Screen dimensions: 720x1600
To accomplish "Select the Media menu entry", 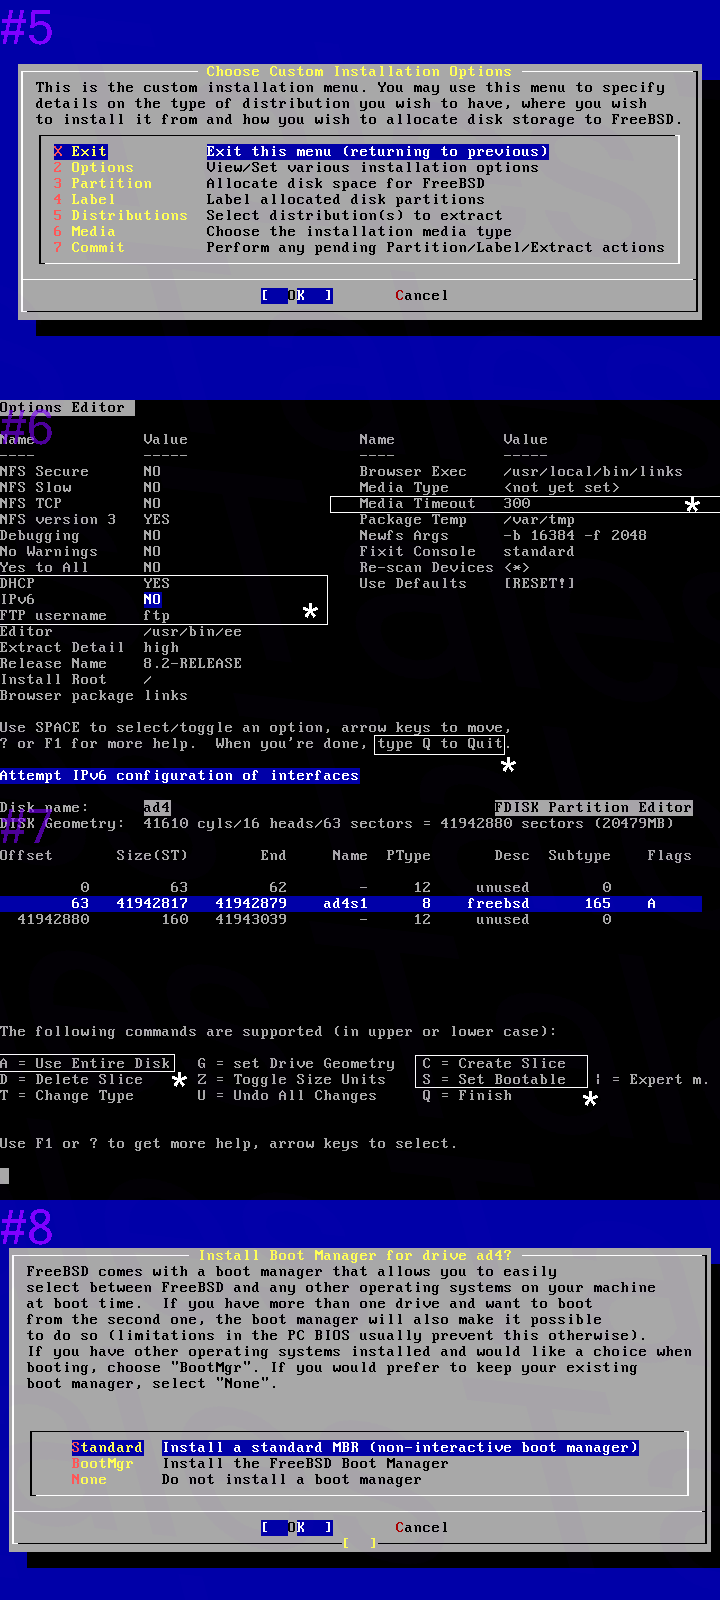I will pos(283,232).
